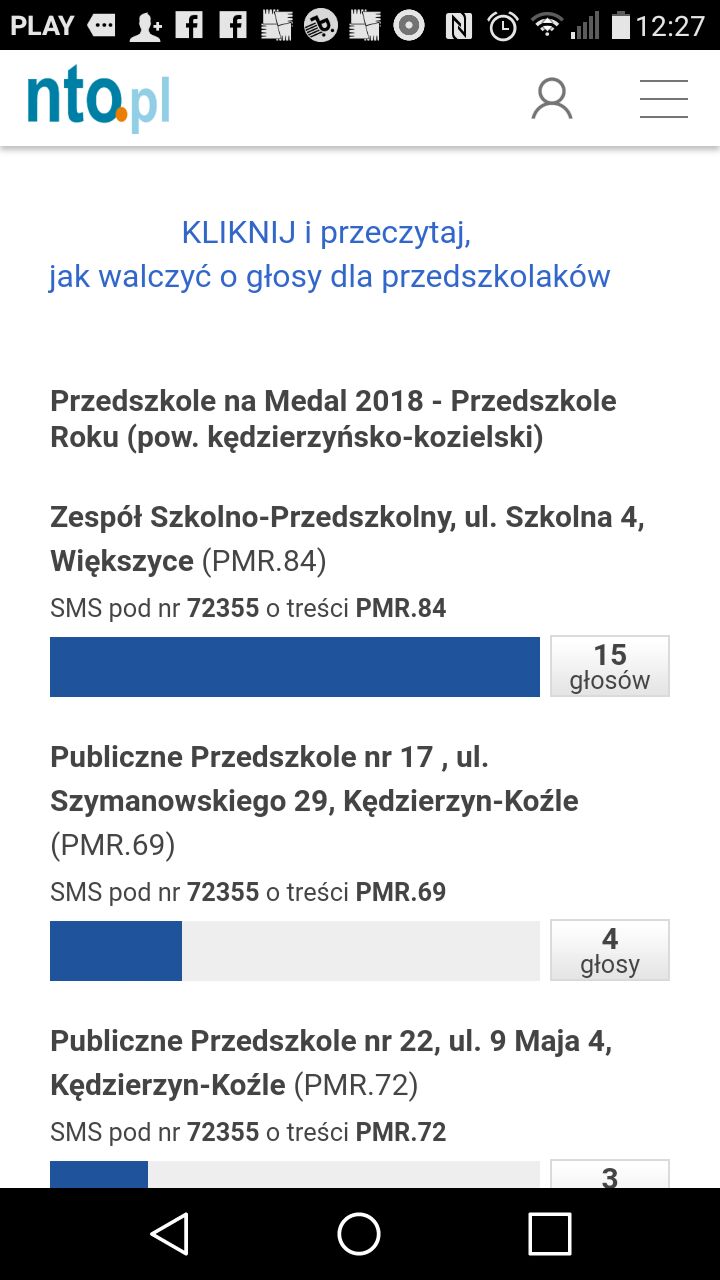The width and height of the screenshot is (720, 1280).
Task: Open the user account profile icon
Action: 551,99
